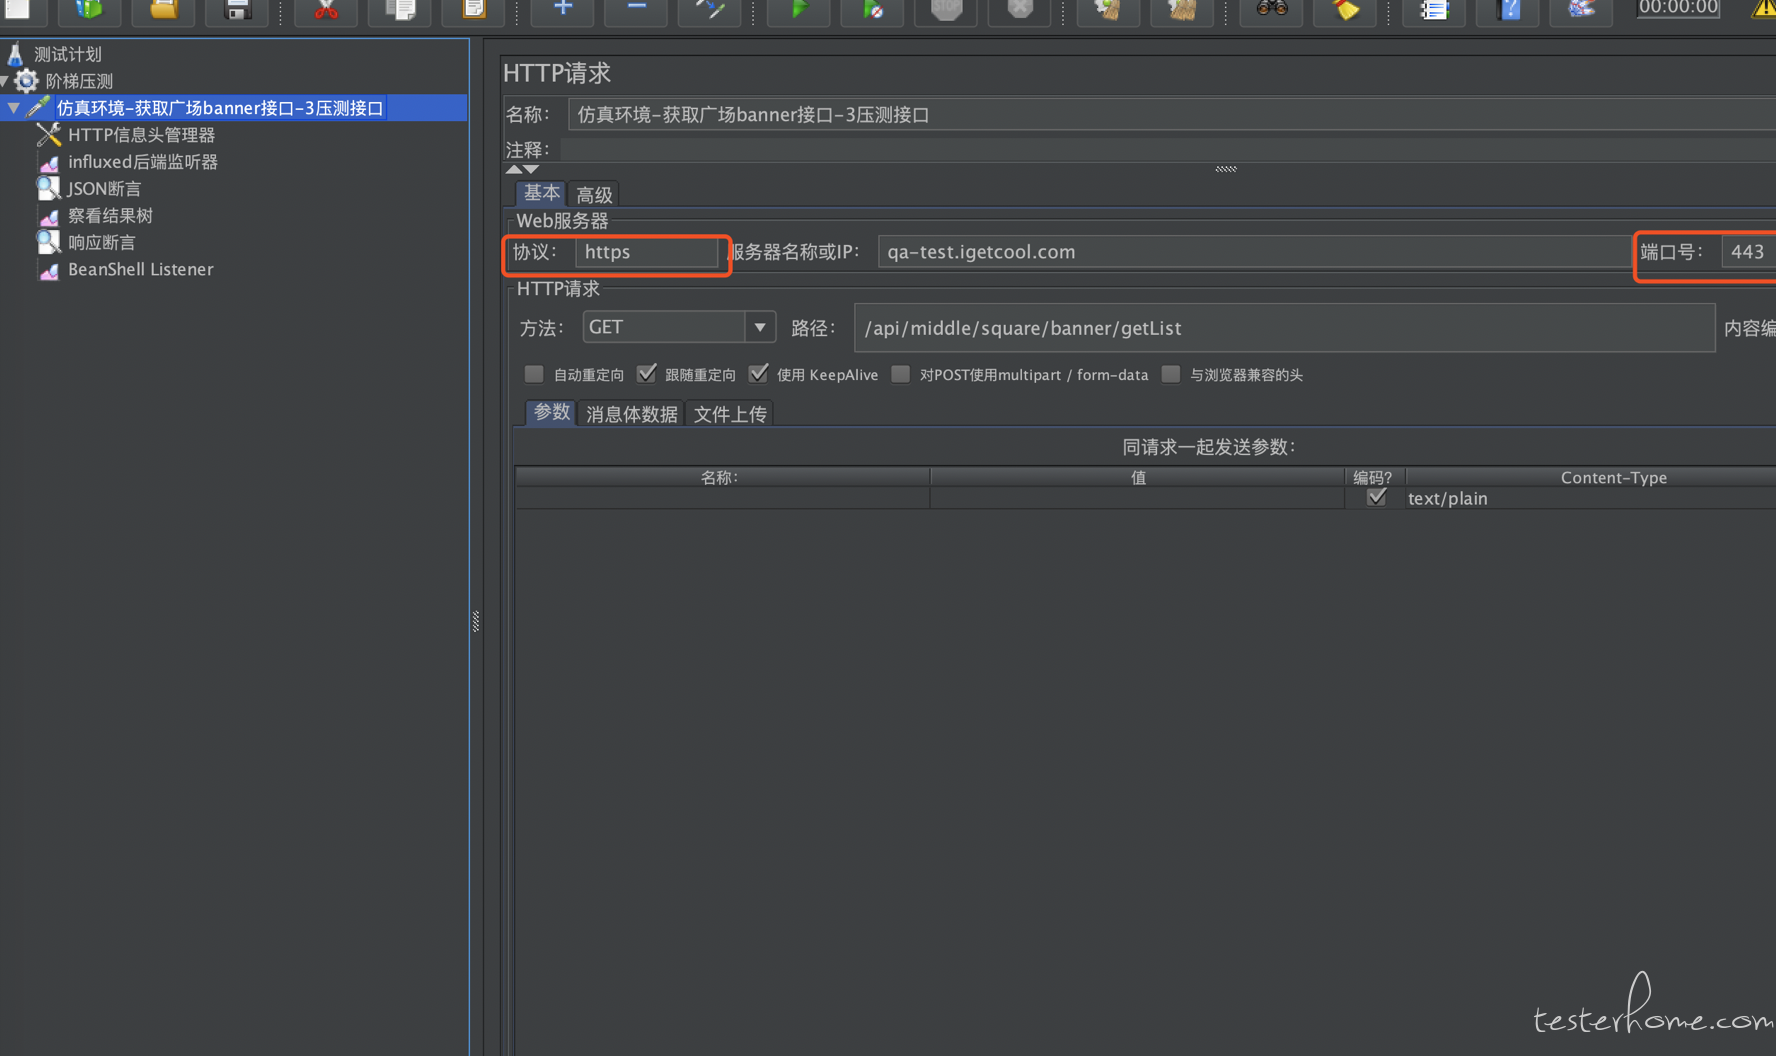Collapse the 仿真环境 sampler node triangle
Image resolution: width=1776 pixels, height=1056 pixels.
click(x=14, y=108)
